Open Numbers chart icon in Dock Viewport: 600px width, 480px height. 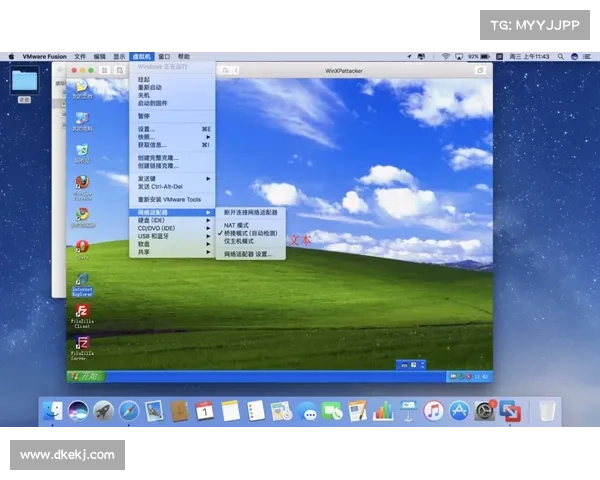pyautogui.click(x=383, y=411)
